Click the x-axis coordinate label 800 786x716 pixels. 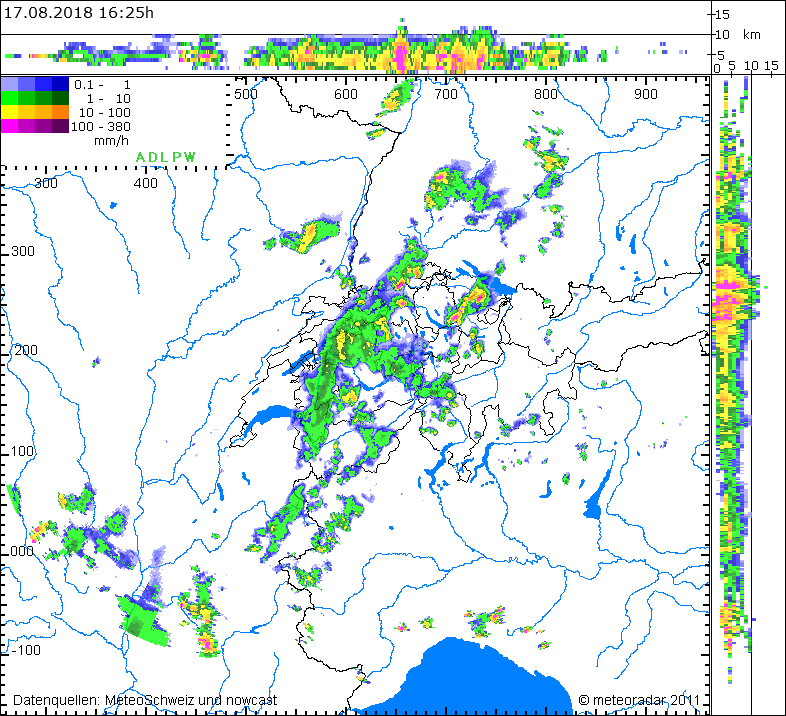545,94
